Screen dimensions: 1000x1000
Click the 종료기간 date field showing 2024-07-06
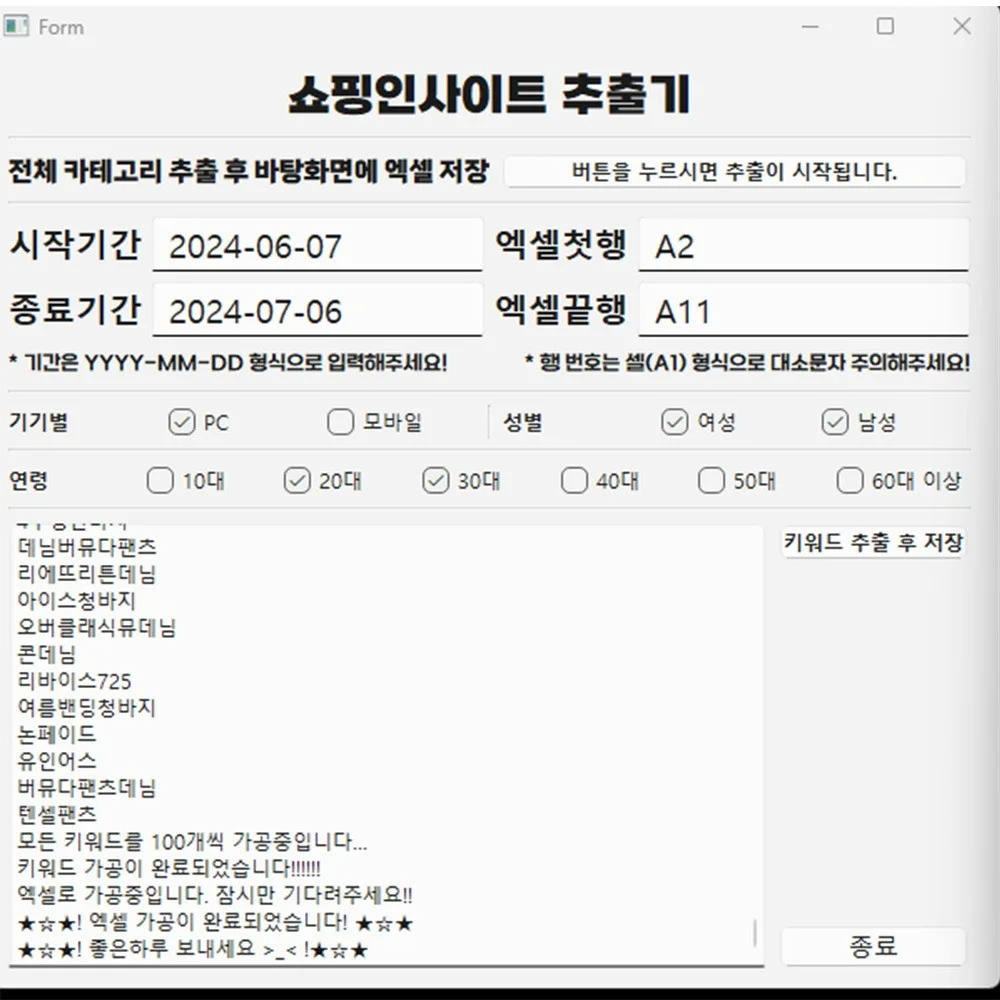coord(317,311)
